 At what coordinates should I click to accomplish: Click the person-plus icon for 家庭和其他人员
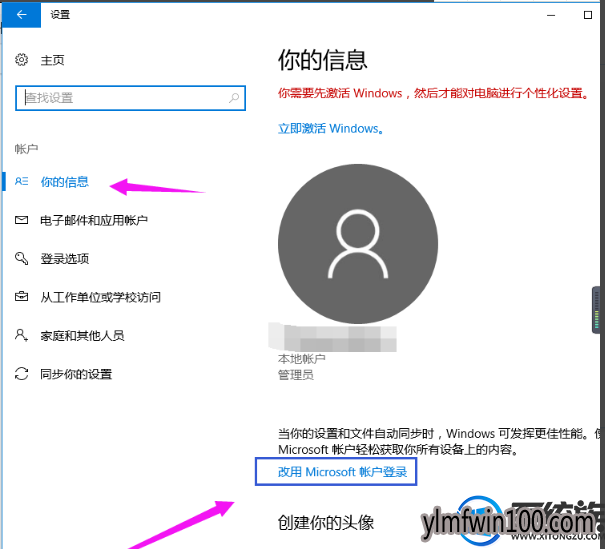pyautogui.click(x=22, y=335)
